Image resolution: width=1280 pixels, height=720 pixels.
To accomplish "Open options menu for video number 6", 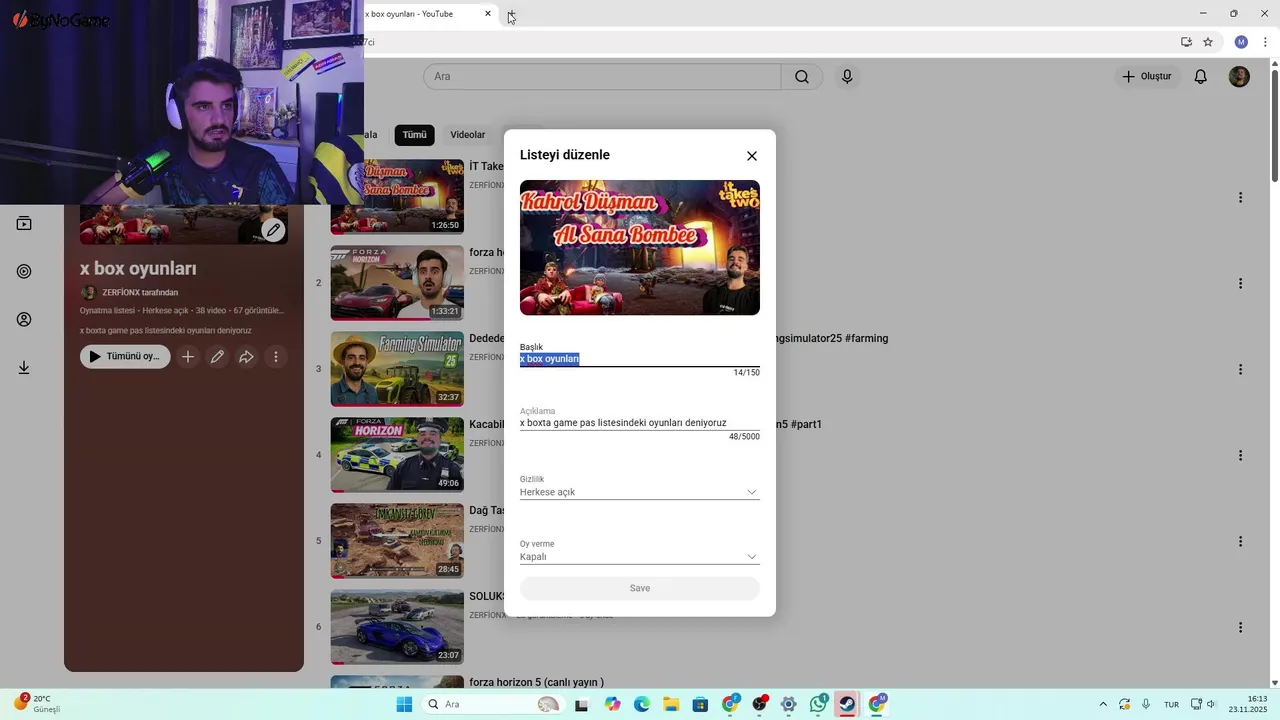I will (x=1240, y=628).
